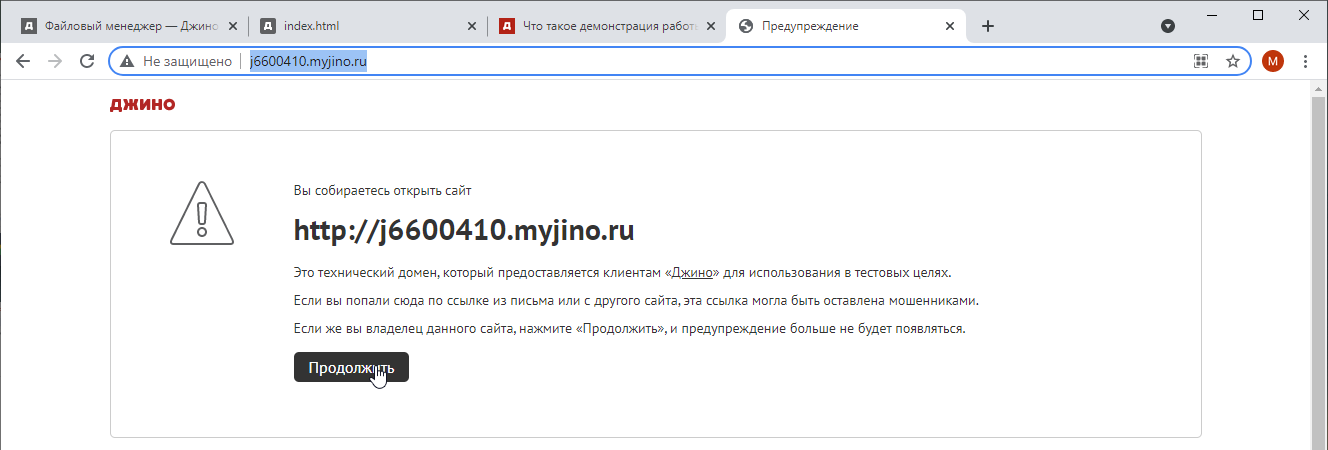This screenshot has height=450, width=1328.
Task: Bookmark this page with the star icon
Action: (x=1233, y=62)
